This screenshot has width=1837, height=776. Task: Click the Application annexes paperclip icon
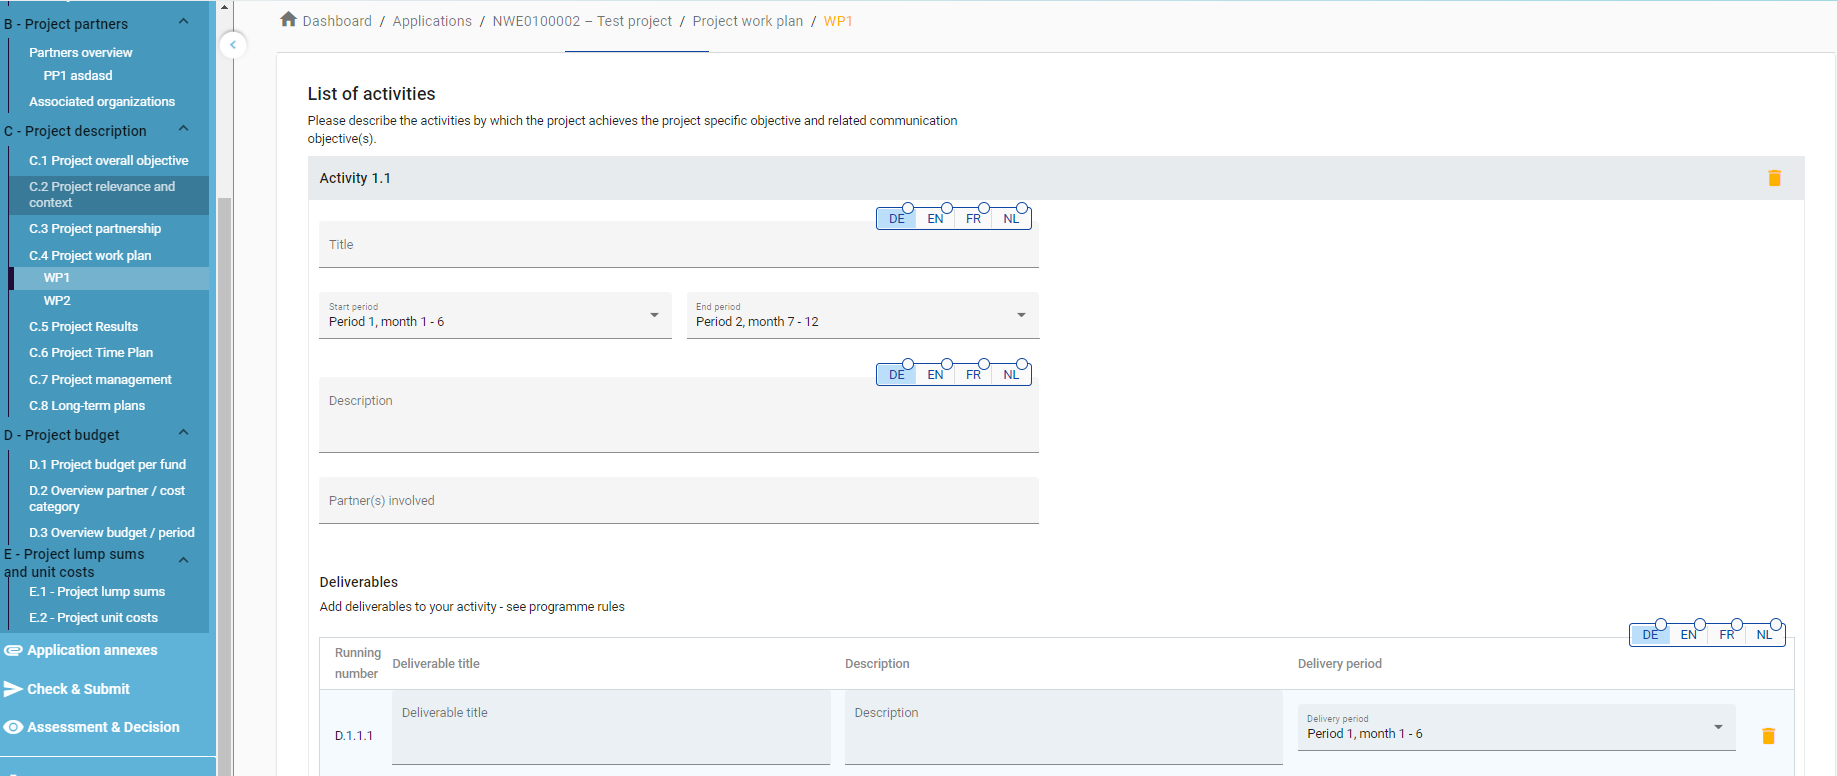13,650
